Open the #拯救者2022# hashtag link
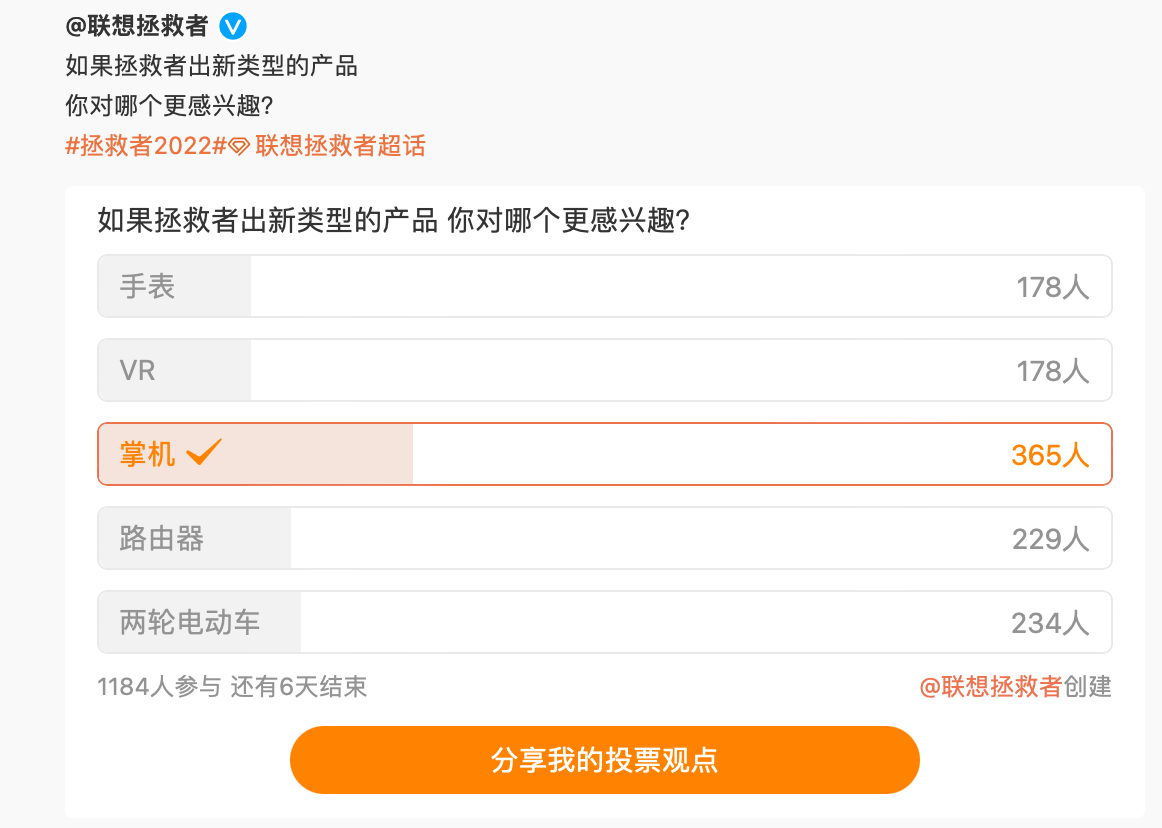This screenshot has height=828, width=1162. [145, 146]
